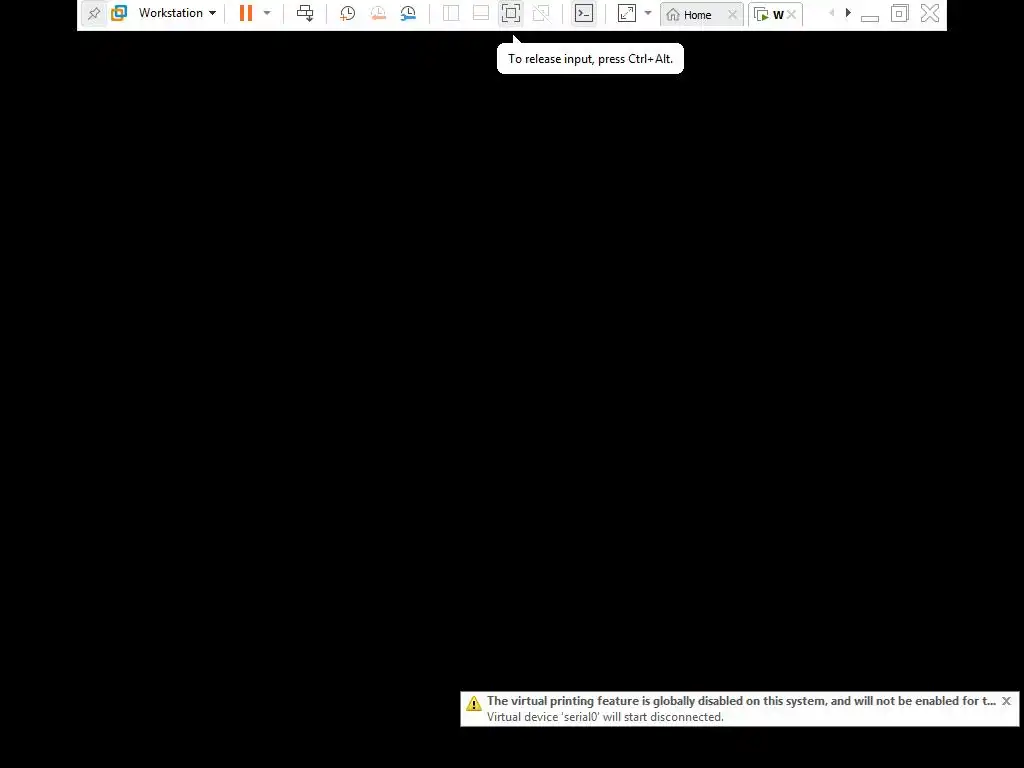Open the Workstation menu

177,13
